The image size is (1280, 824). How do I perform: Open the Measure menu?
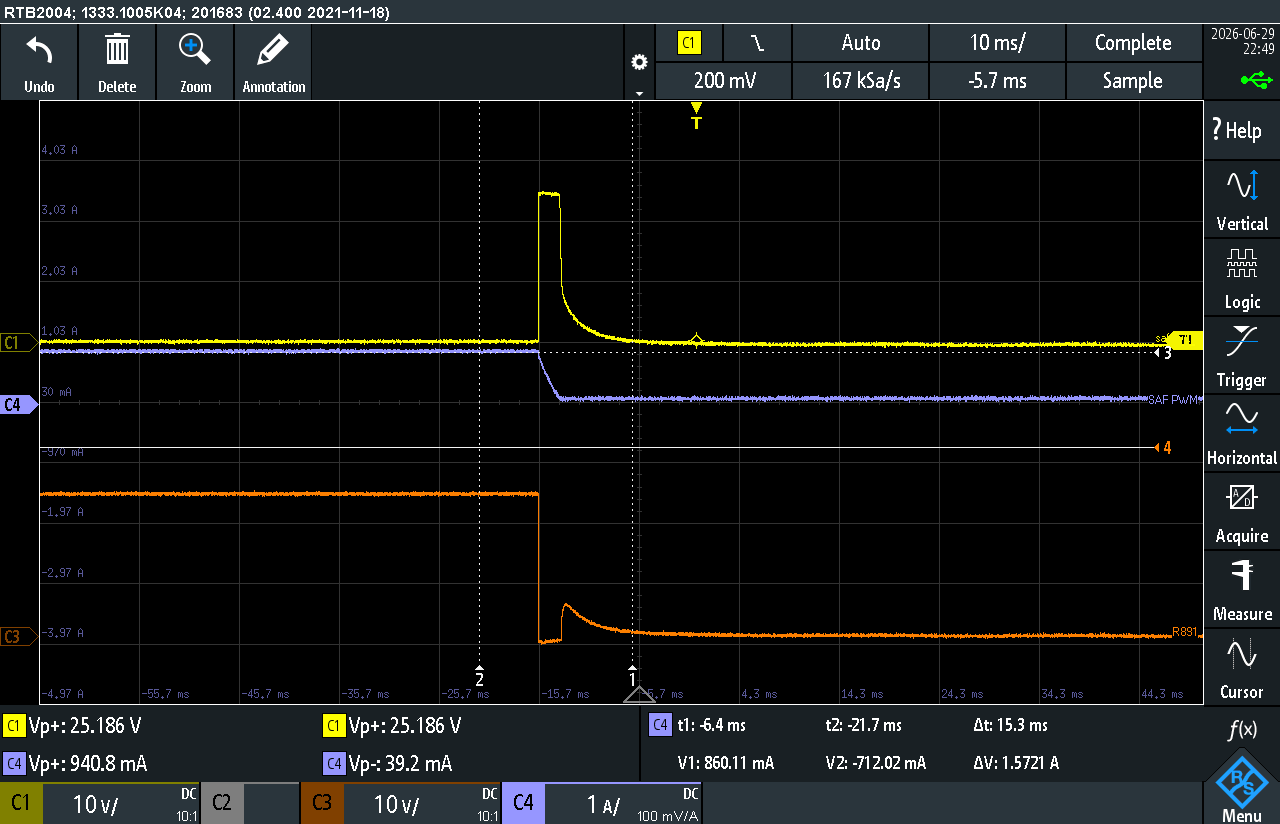point(1242,591)
